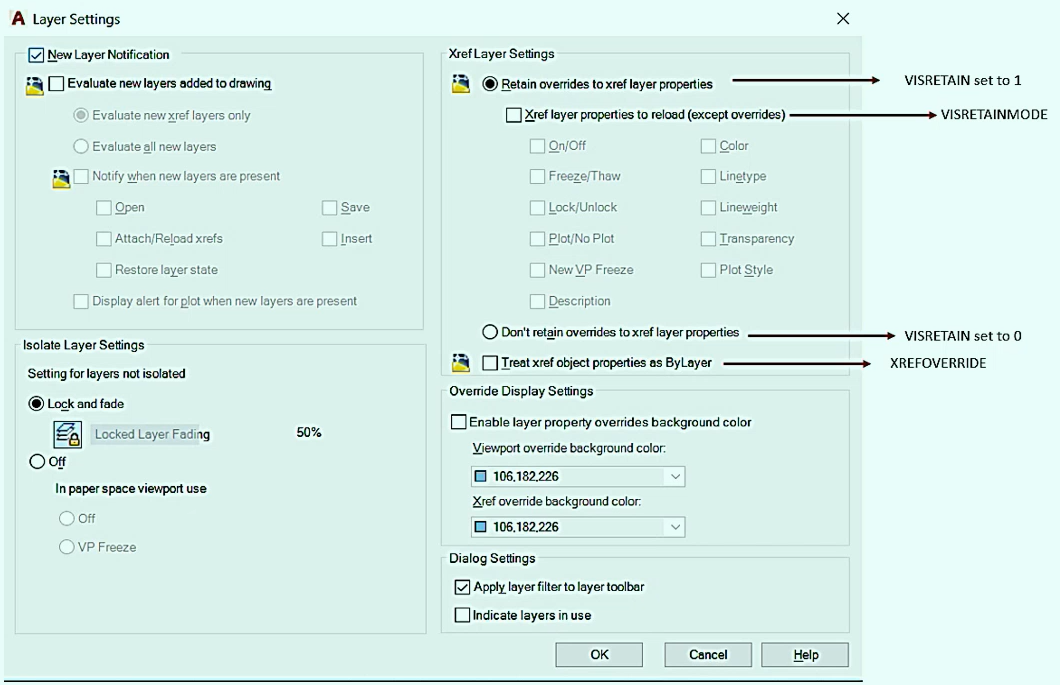Open the Xref override background color dropdown
1060x685 pixels.
coord(677,525)
